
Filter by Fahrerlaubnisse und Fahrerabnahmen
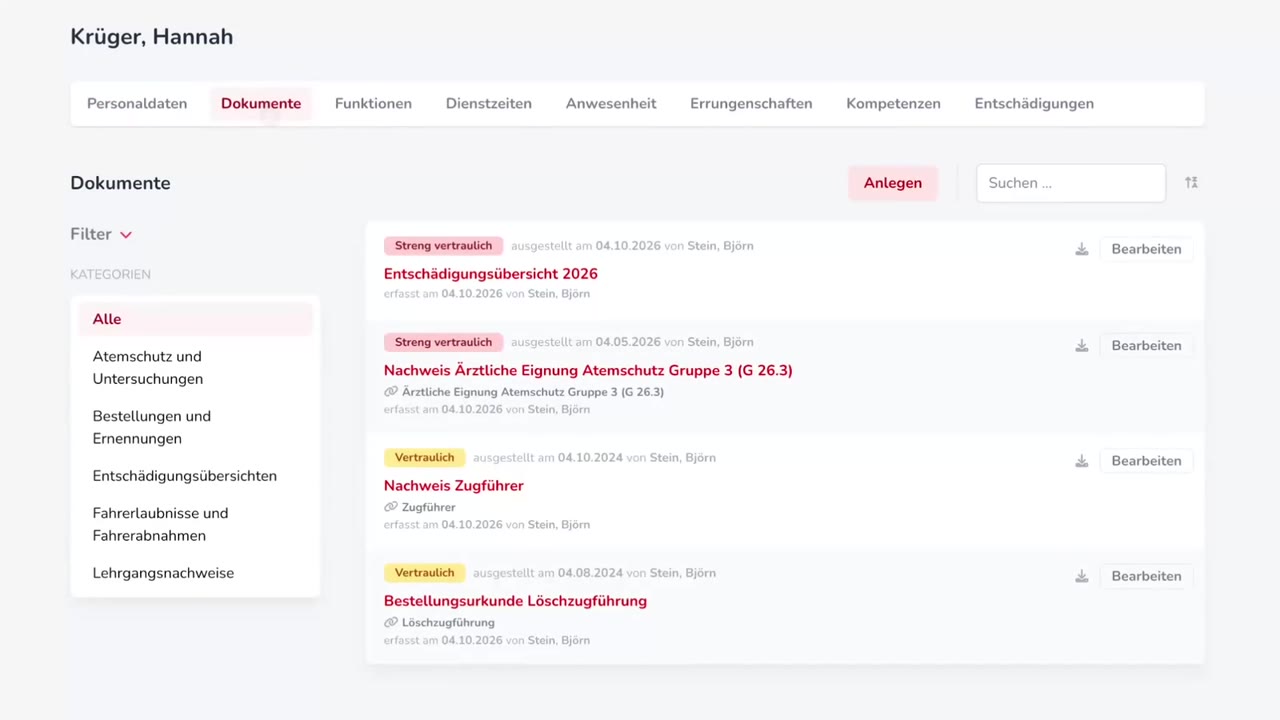195,524
